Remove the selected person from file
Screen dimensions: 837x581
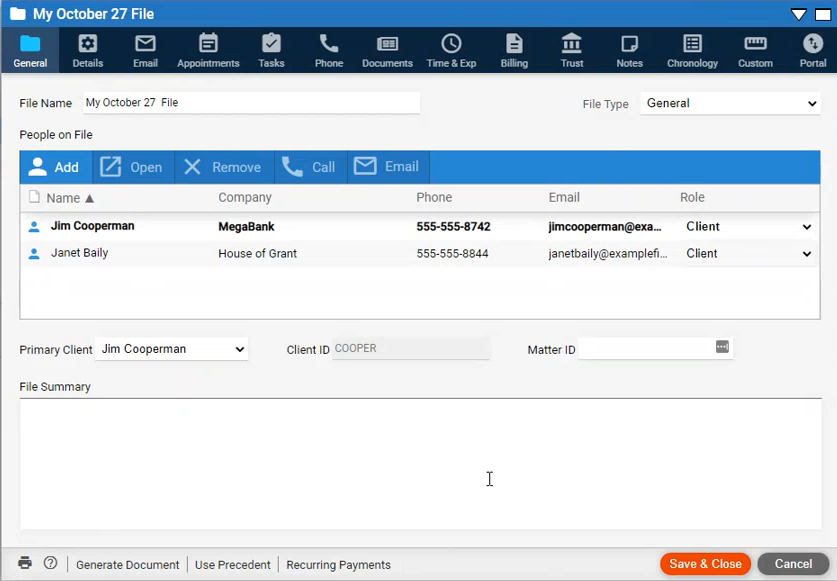[x=224, y=167]
